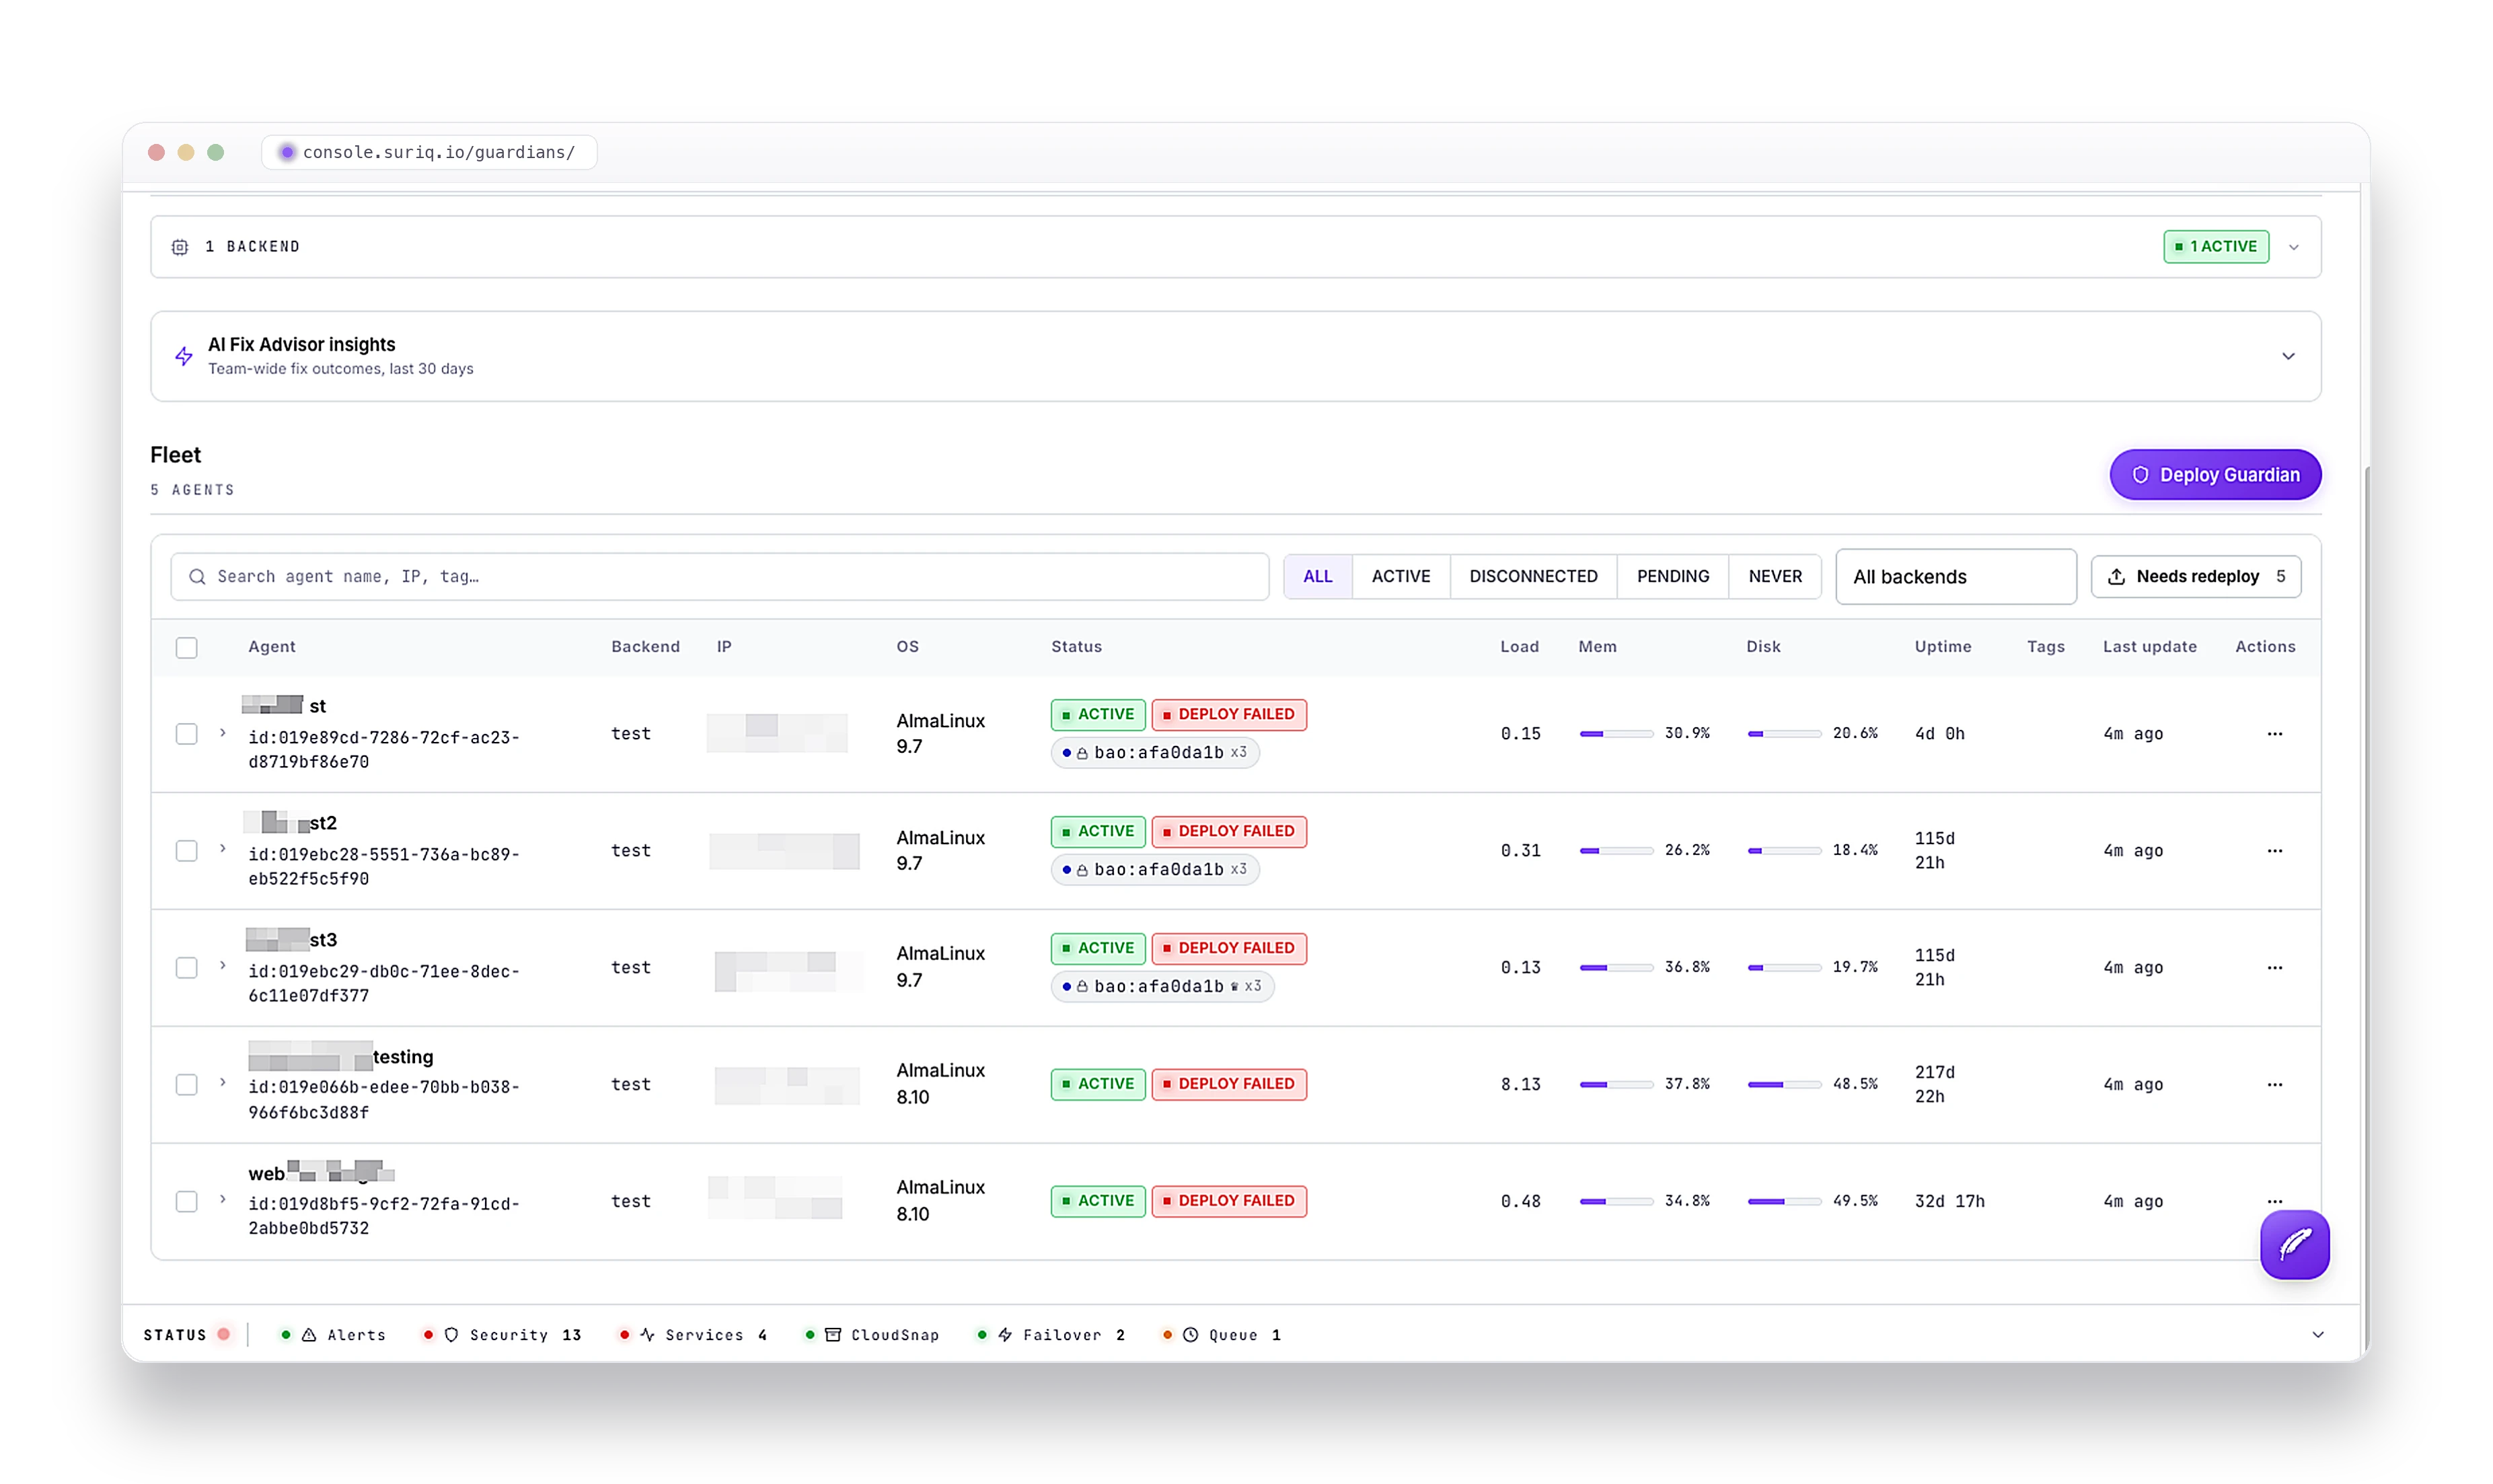Expand the st2 agent row details
Screen dimensions: 2493x1484
tap(223, 849)
